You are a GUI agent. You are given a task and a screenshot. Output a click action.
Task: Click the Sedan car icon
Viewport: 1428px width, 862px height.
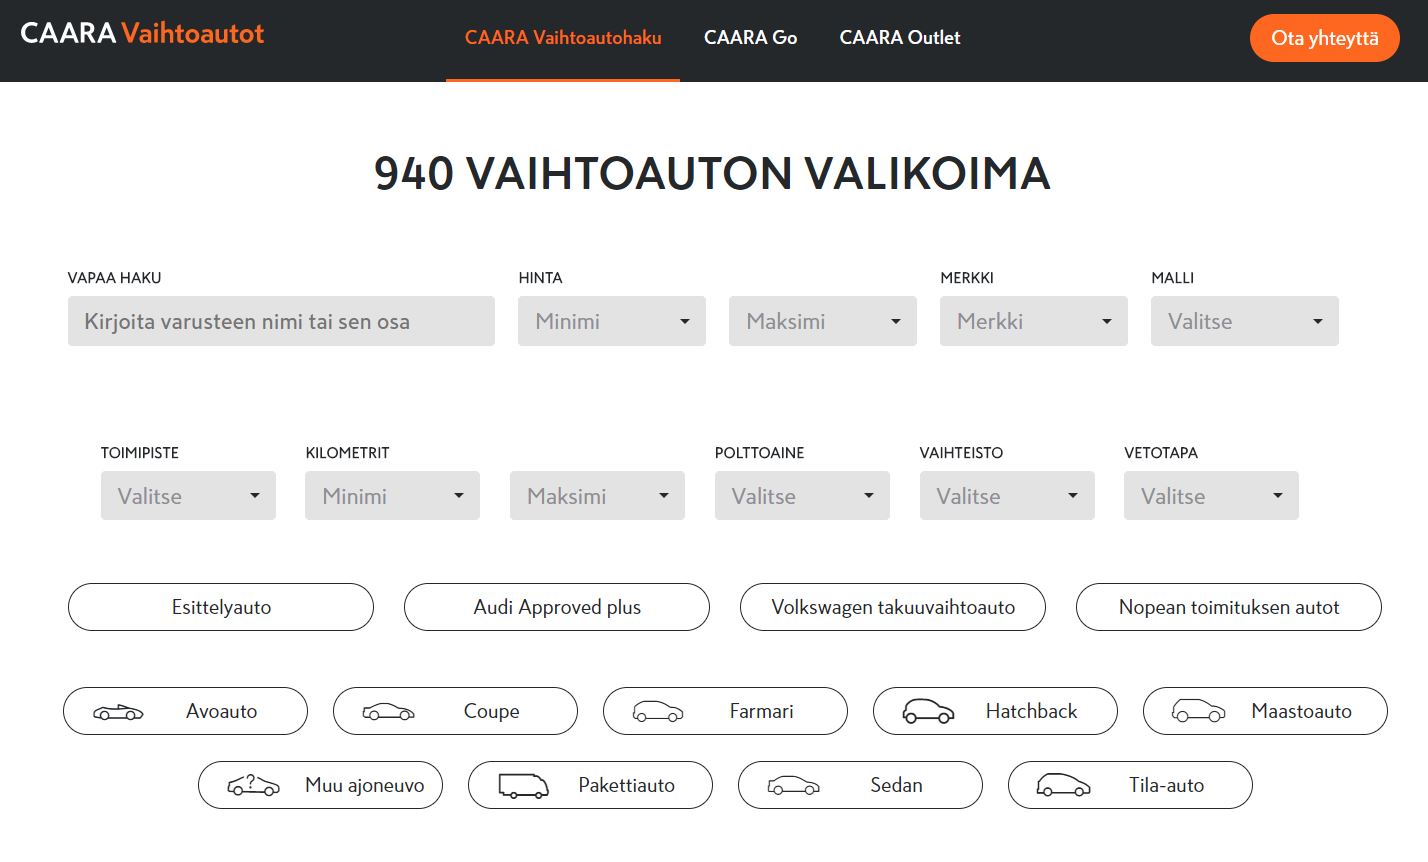(x=793, y=786)
